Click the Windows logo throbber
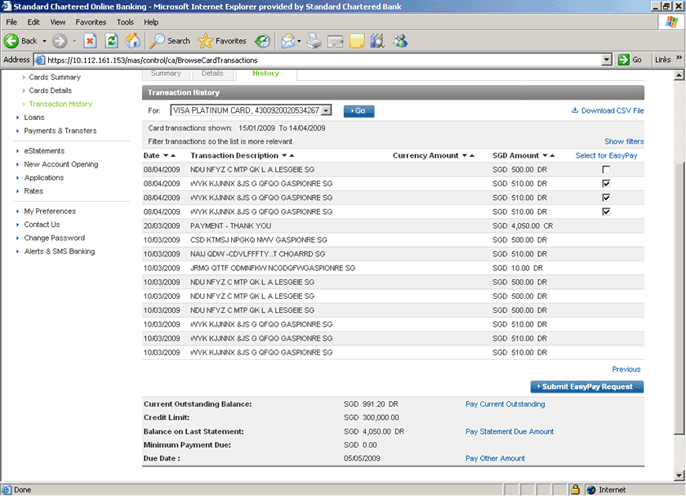 (x=671, y=22)
